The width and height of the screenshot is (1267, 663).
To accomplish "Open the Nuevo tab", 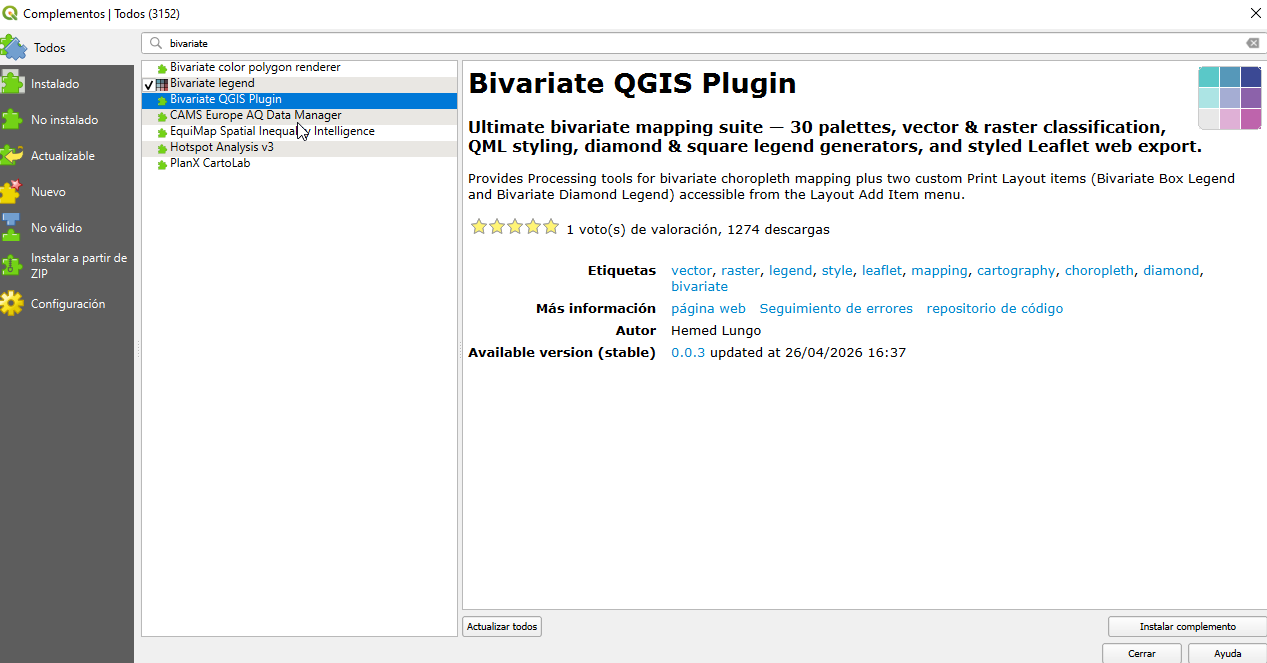I will coord(67,192).
